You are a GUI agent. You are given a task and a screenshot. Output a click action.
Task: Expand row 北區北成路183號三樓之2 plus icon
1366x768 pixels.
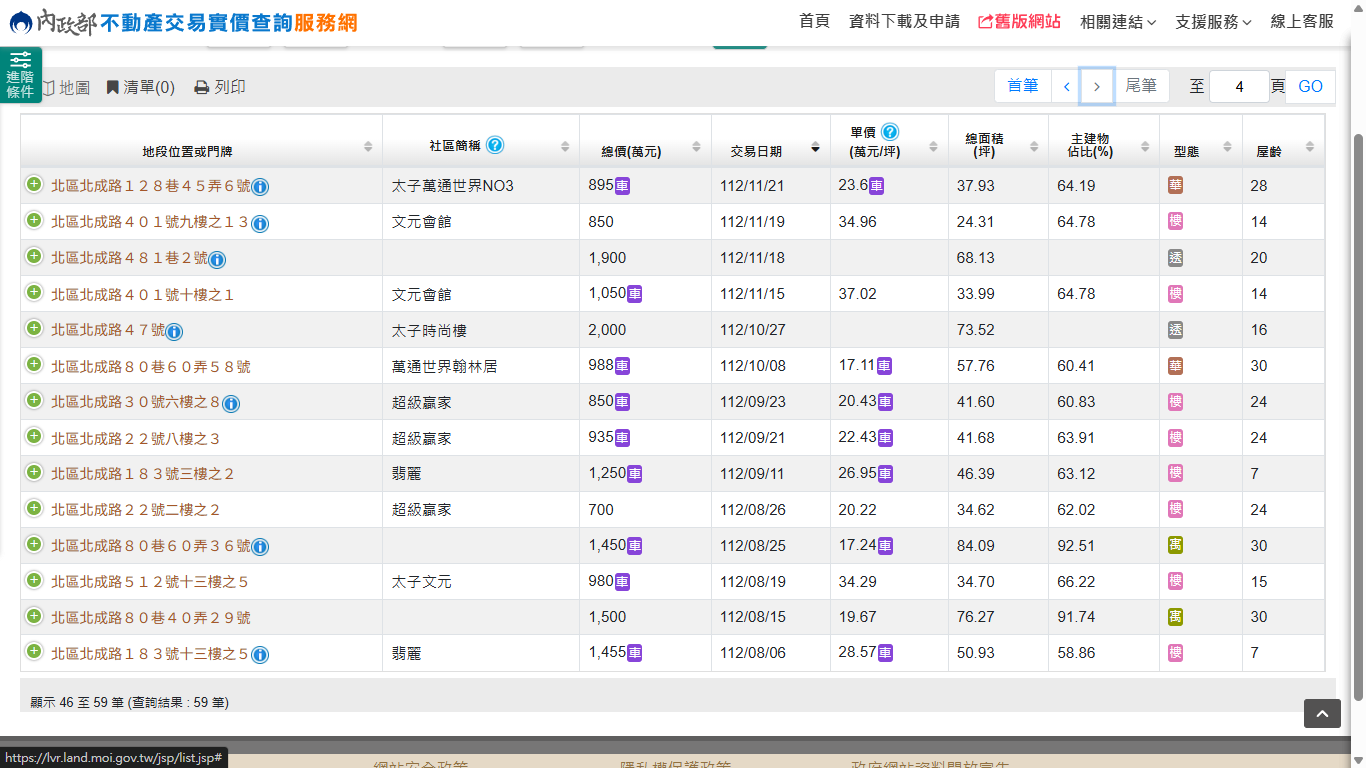click(34, 472)
